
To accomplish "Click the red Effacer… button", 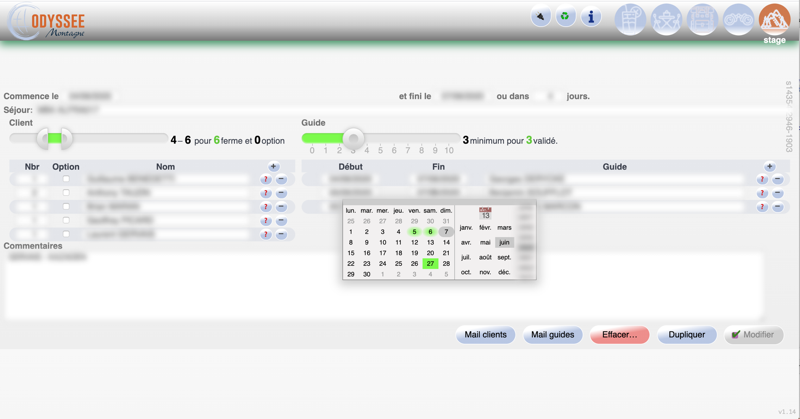I will coord(619,335).
